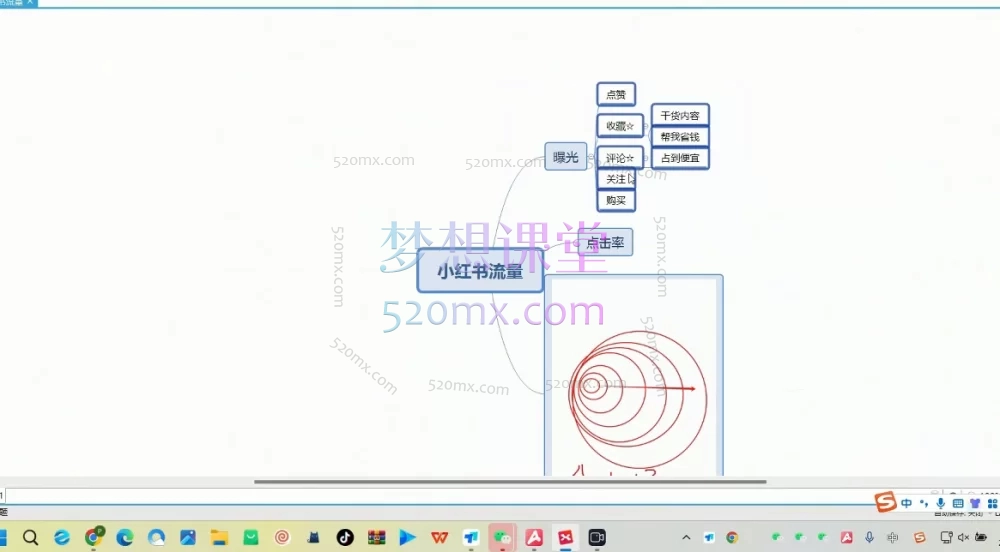This screenshot has width=1000, height=552.
Task: Open WinRAR archive icon in taskbar
Action: pos(376,538)
